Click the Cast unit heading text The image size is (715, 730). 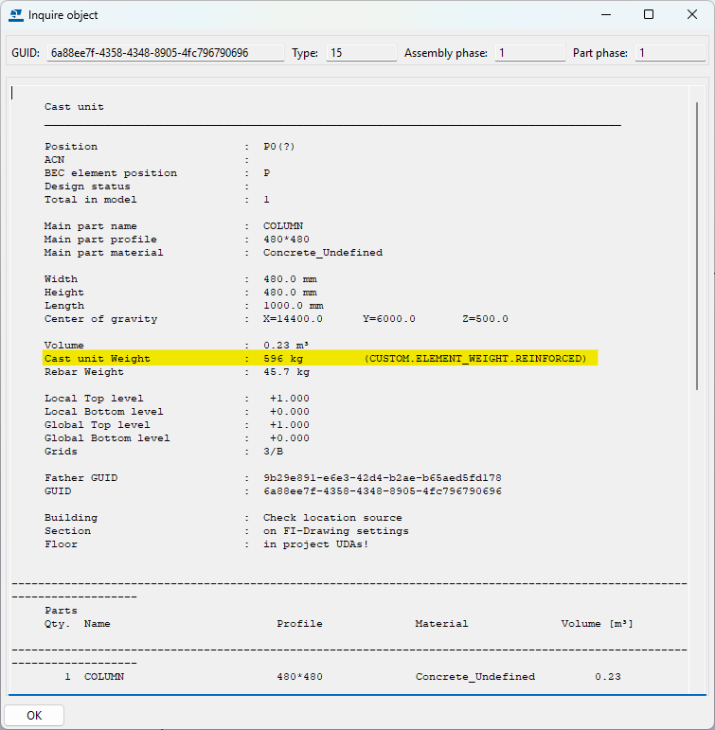coord(74,107)
